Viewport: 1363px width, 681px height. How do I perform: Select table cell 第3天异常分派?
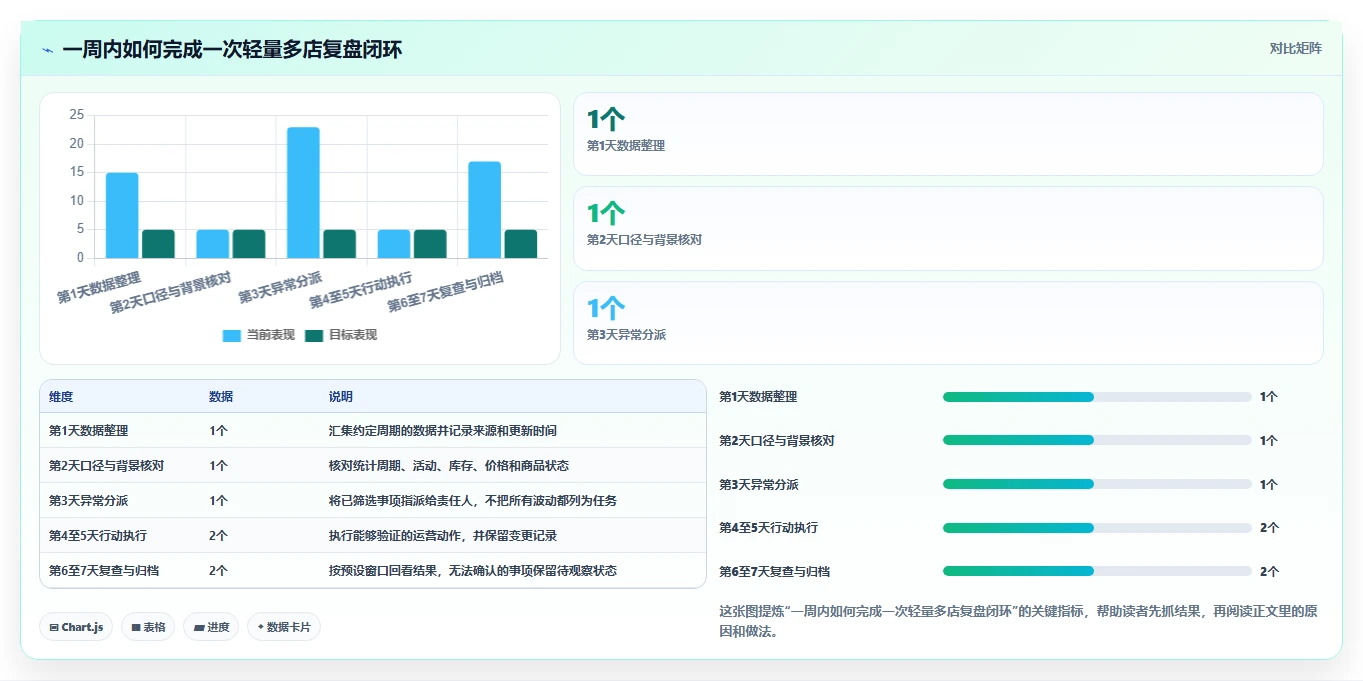(x=88, y=501)
